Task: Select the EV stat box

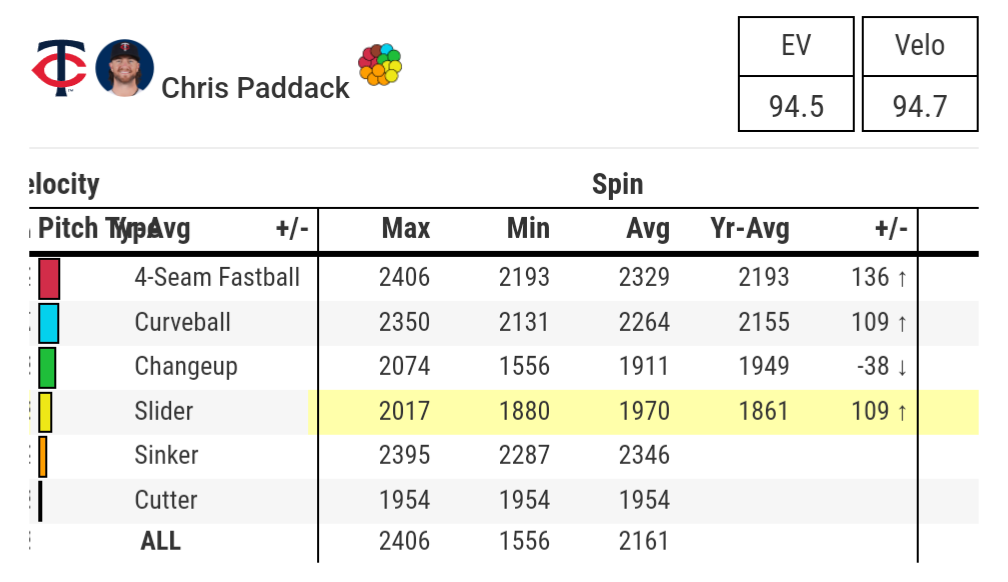Action: pyautogui.click(x=796, y=74)
